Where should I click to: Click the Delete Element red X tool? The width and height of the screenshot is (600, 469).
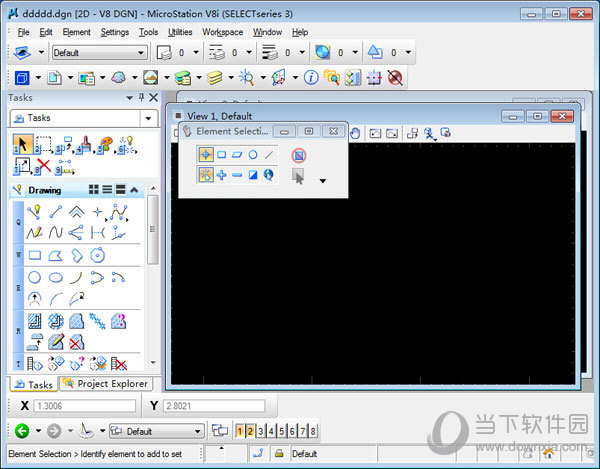(43, 166)
